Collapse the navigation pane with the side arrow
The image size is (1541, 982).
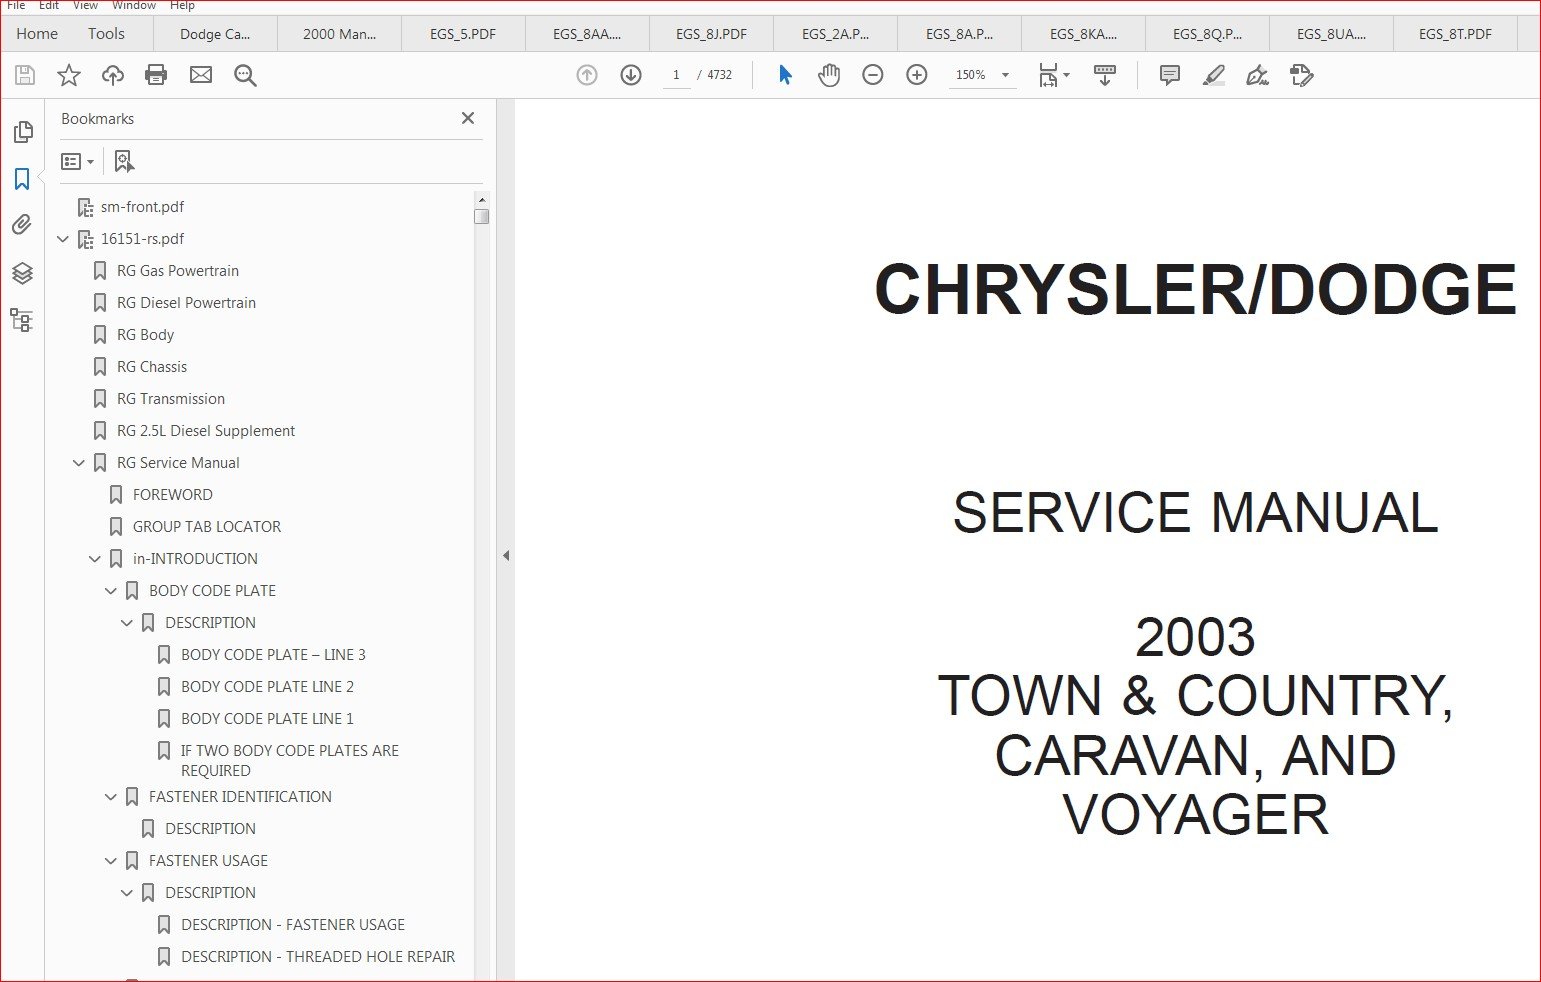click(506, 556)
